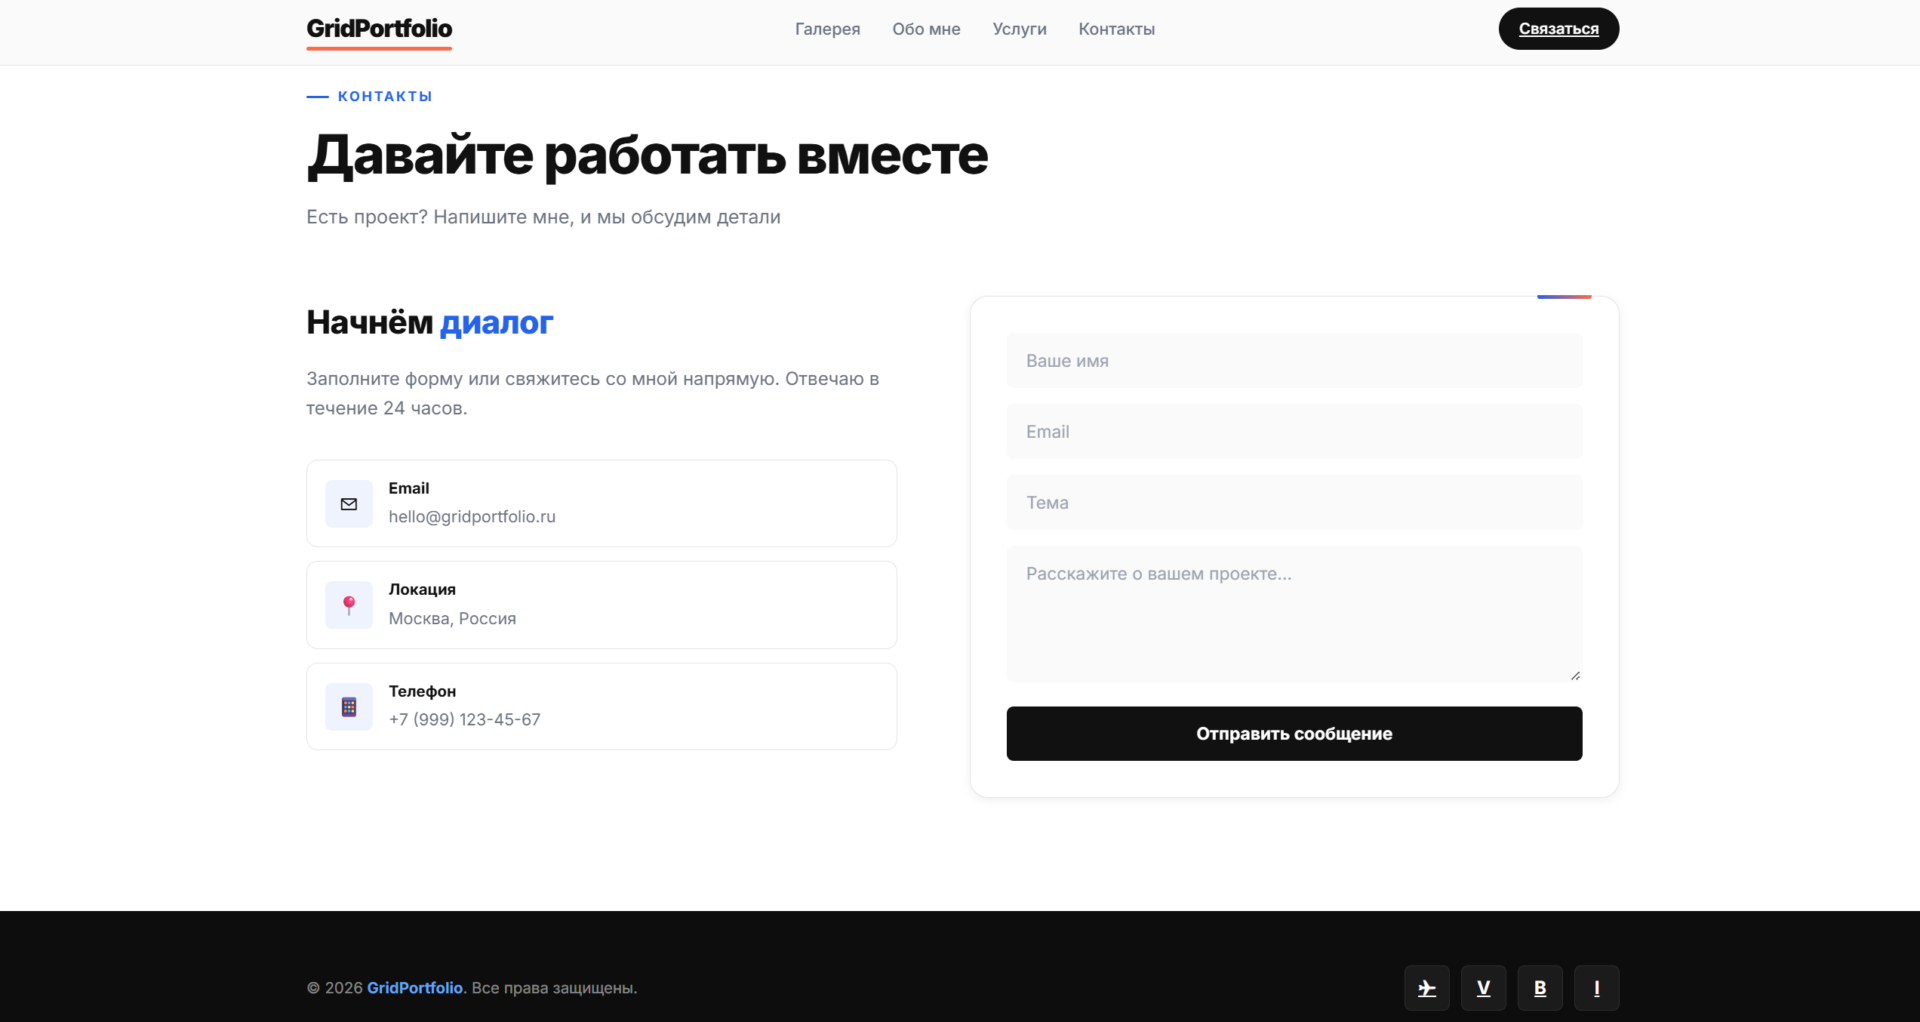The width and height of the screenshot is (1920, 1022).
Task: Click the phone icon beside Телефон
Action: (x=349, y=707)
